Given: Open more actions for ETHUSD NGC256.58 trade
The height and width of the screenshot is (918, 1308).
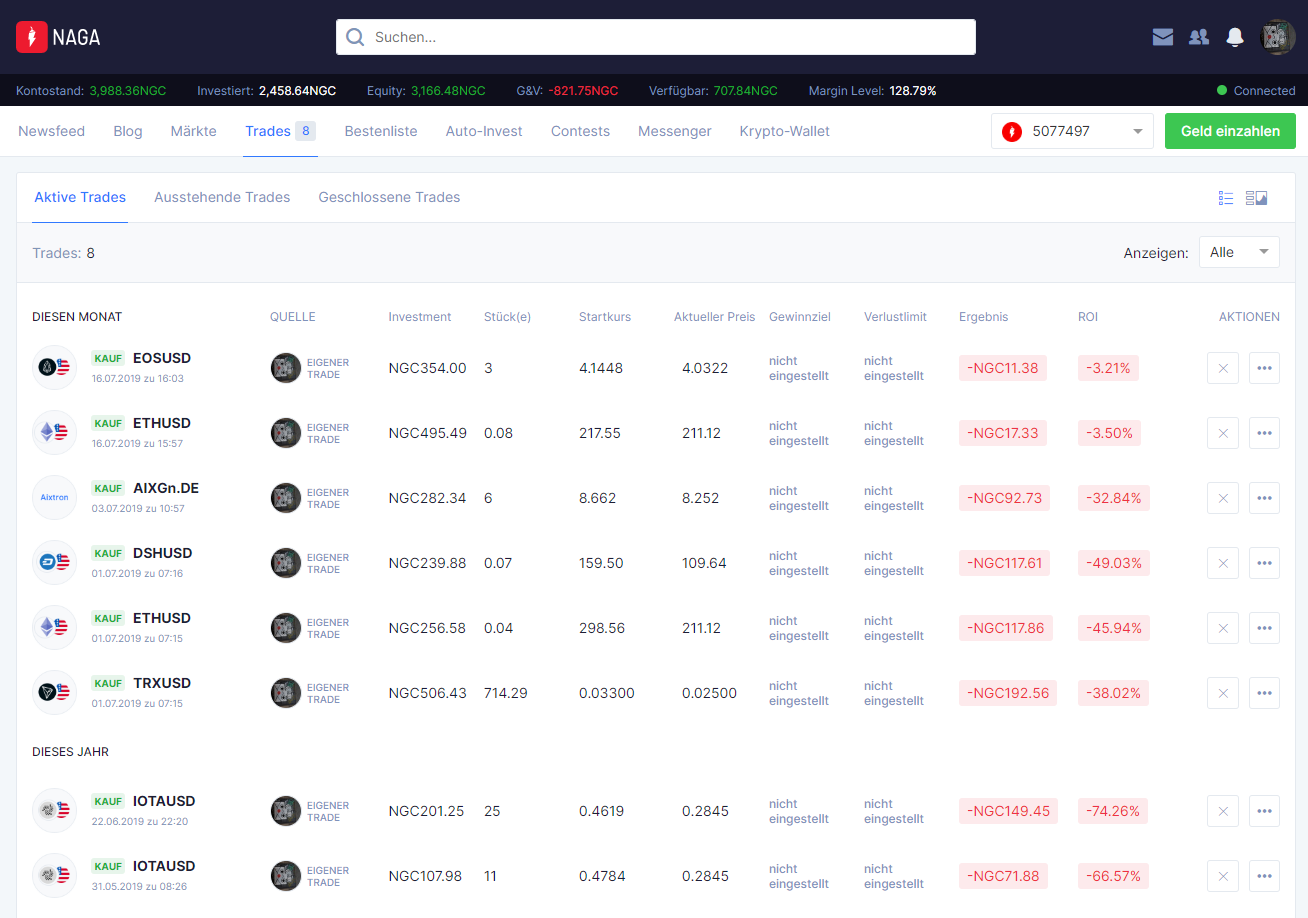Looking at the screenshot, I should (1264, 628).
